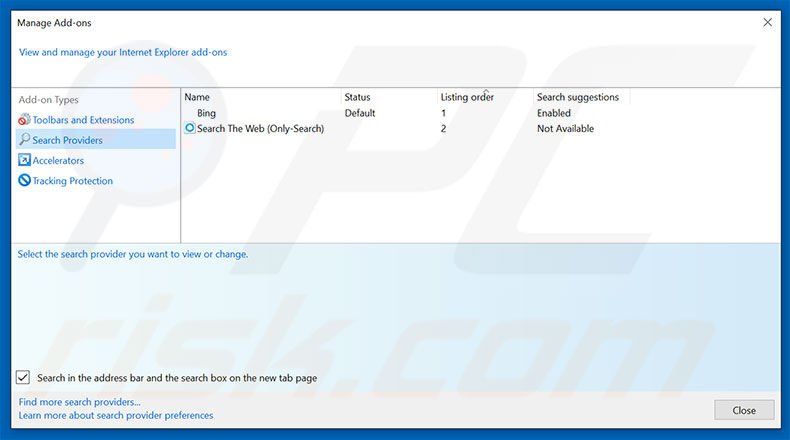790x440 pixels.
Task: Click the Enabled search suggestions value
Action: point(554,113)
